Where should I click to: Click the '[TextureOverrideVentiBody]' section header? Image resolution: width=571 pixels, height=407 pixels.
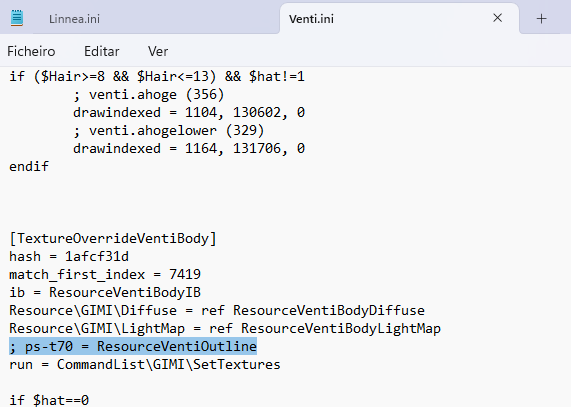(x=113, y=238)
